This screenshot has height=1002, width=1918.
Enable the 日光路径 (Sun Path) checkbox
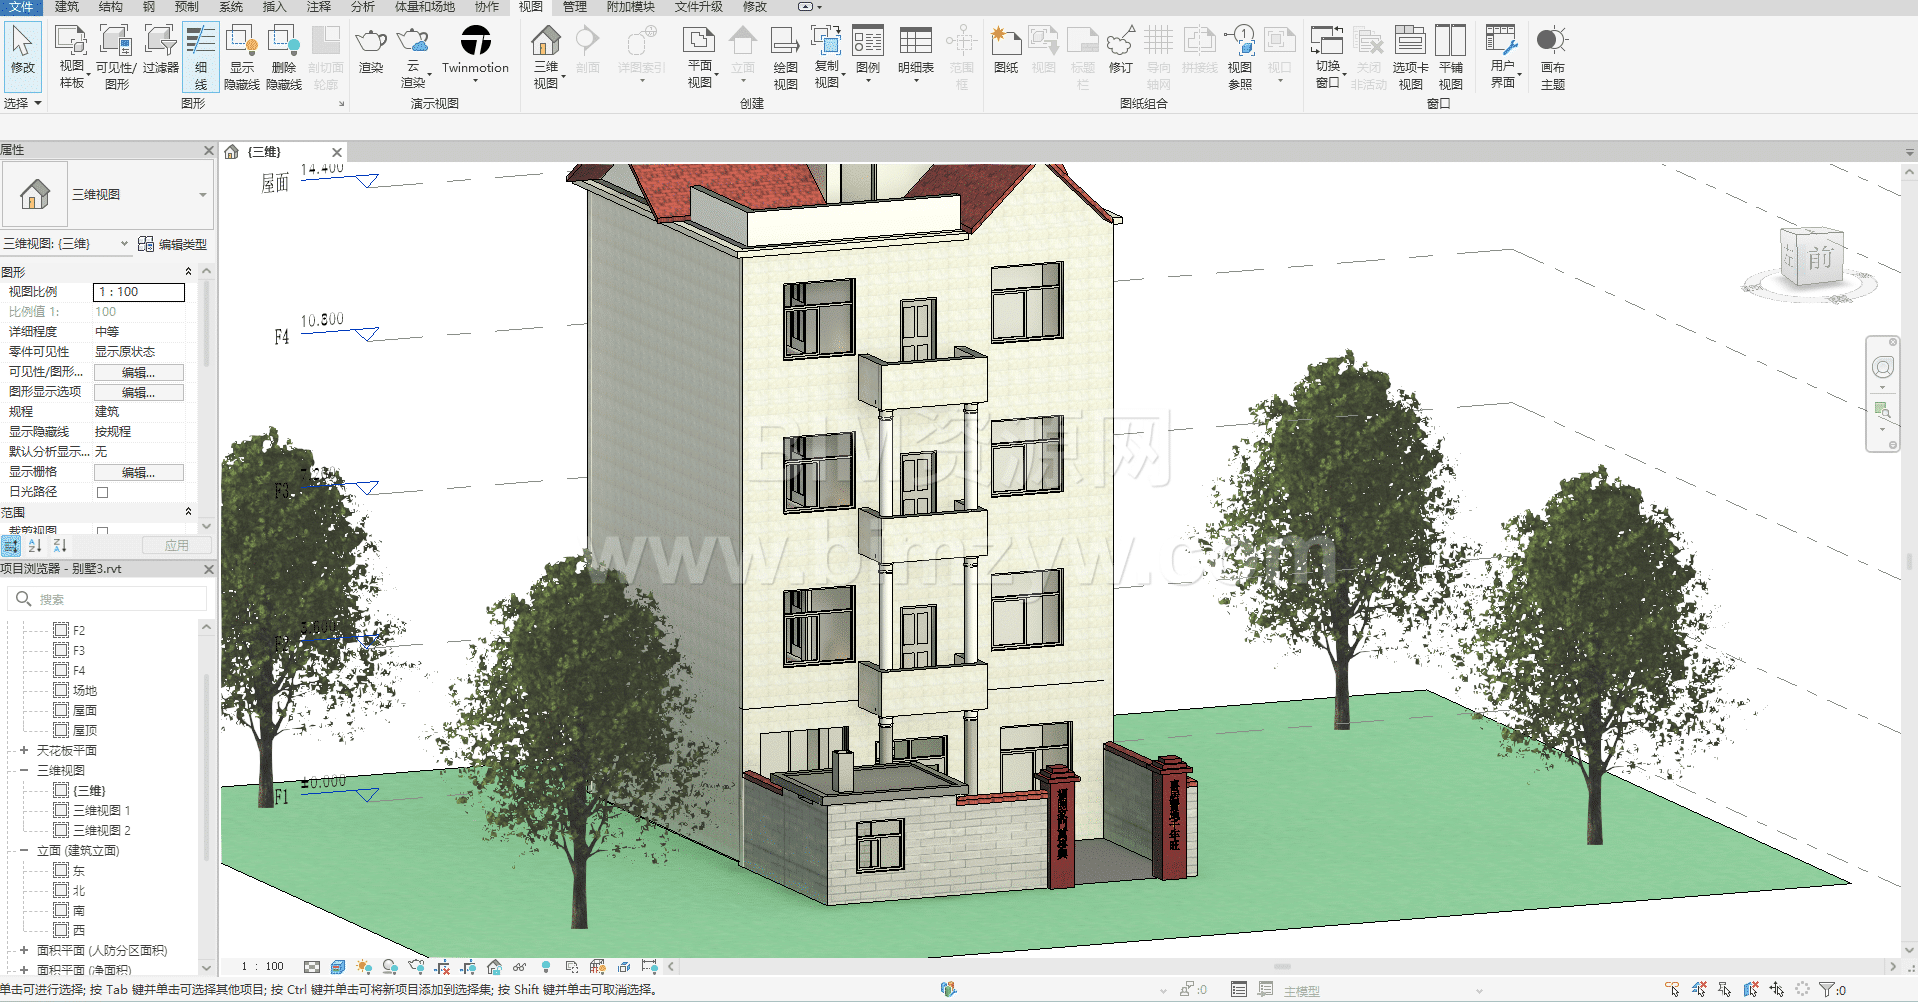pos(102,492)
